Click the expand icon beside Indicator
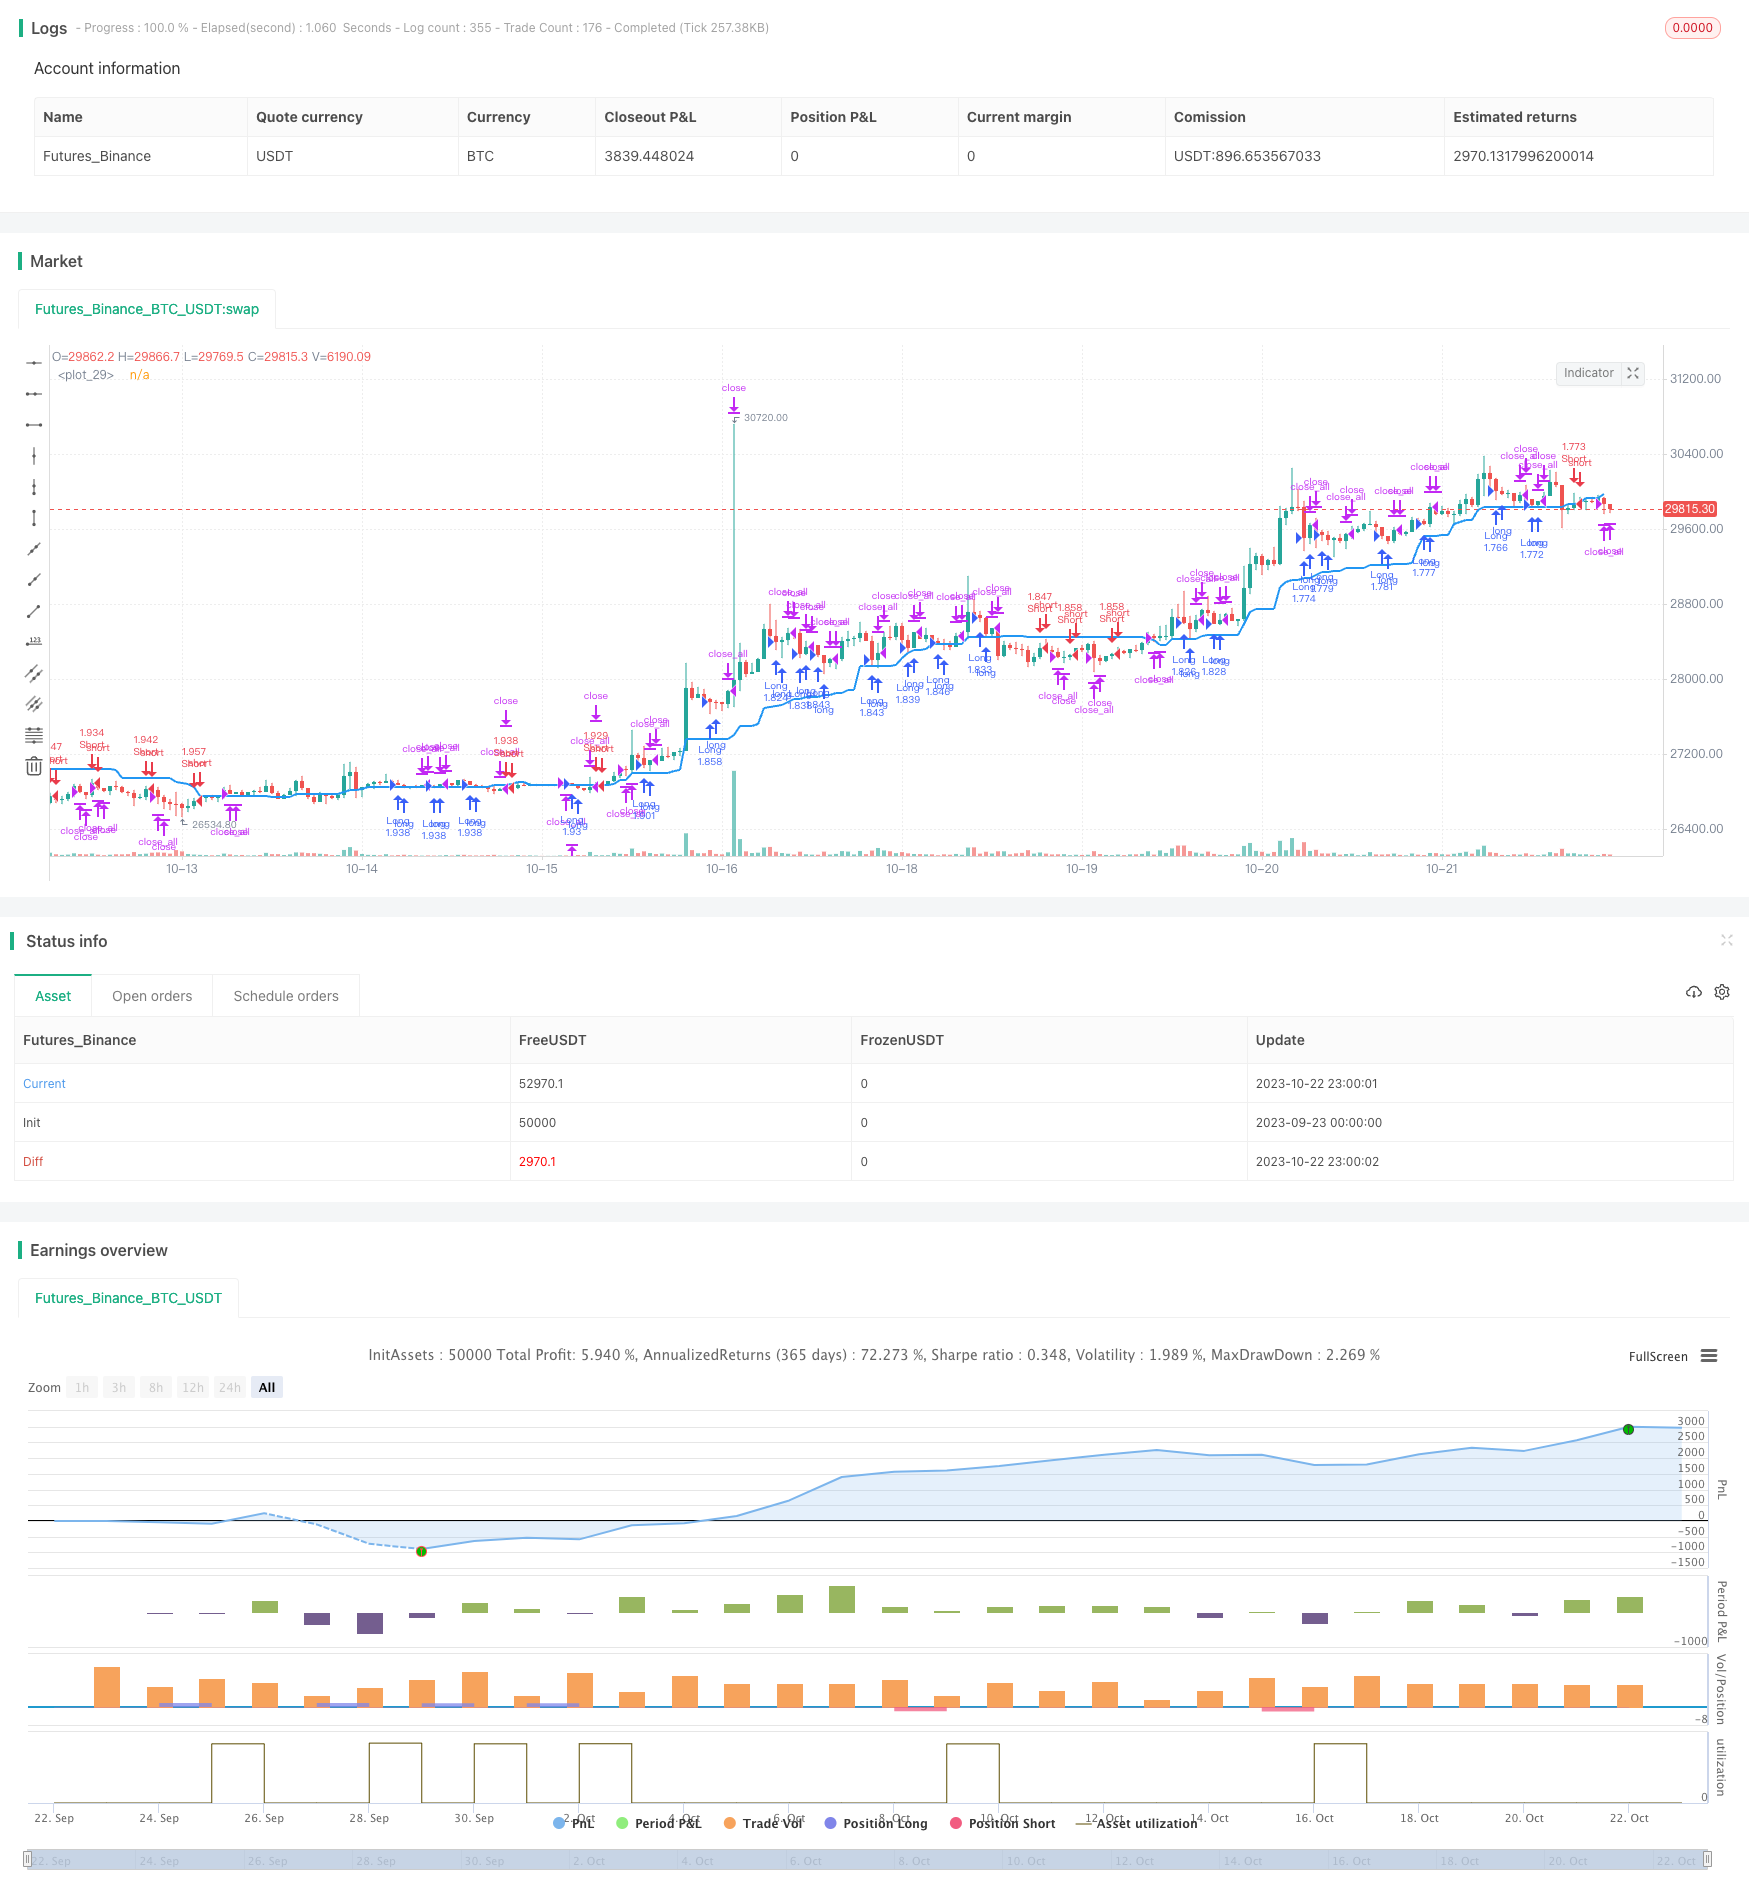Screen dimensions: 1749x1898 (1633, 373)
